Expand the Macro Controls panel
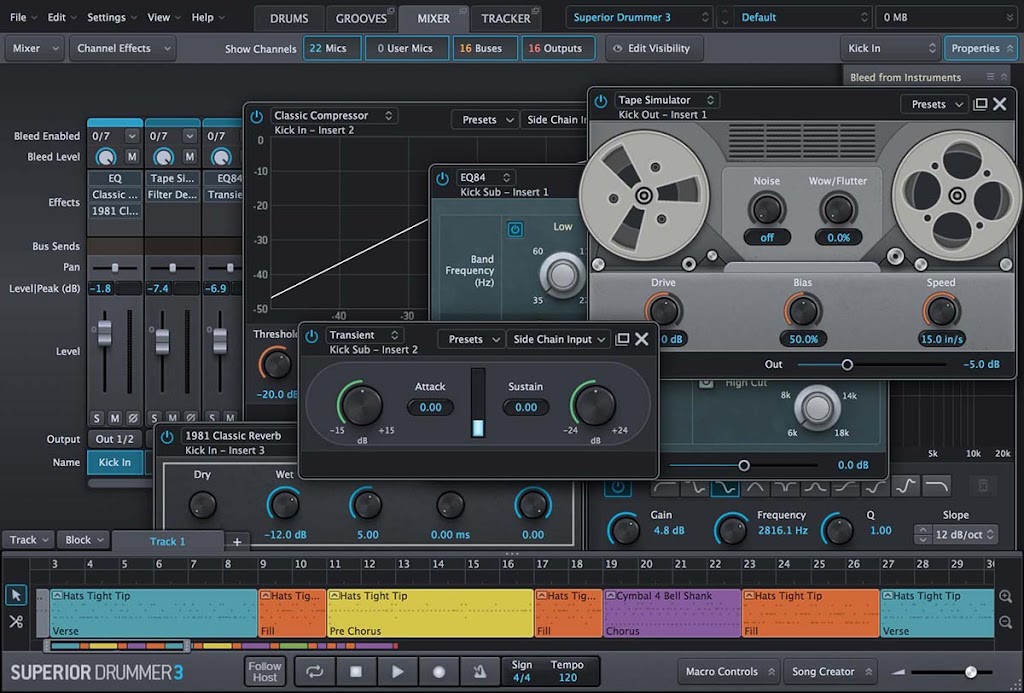This screenshot has width=1024, height=693. click(x=728, y=671)
